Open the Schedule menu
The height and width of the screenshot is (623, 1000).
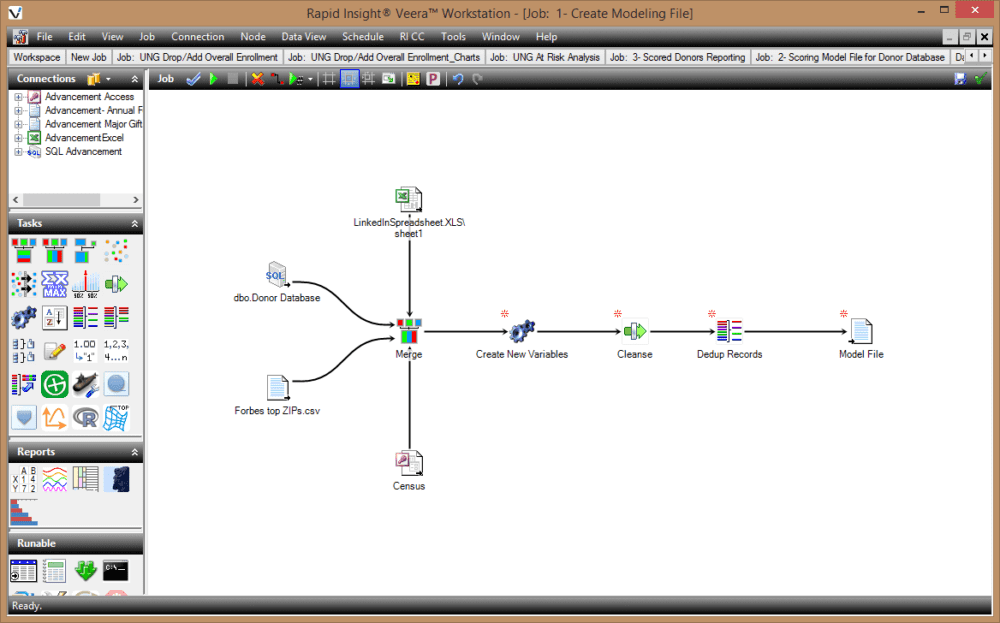click(x=362, y=37)
